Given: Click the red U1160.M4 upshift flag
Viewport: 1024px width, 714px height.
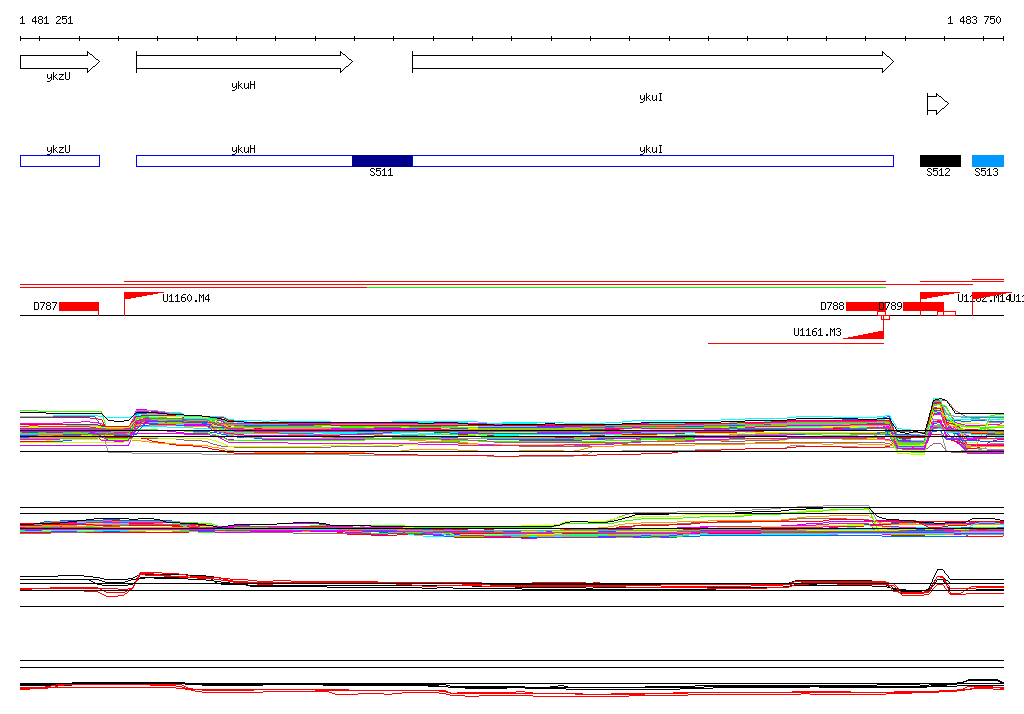Looking at the screenshot, I should pyautogui.click(x=143, y=296).
